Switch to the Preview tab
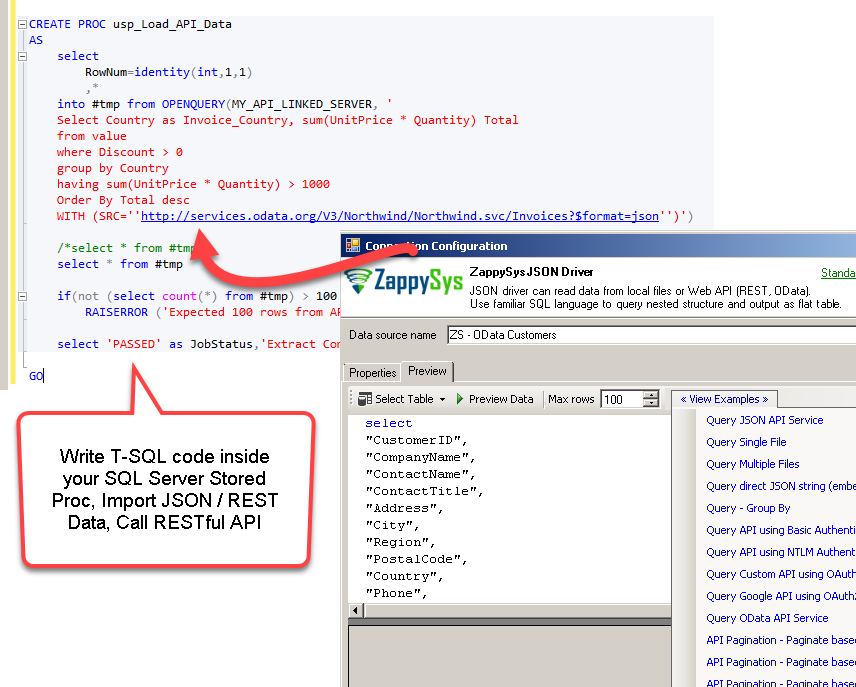The width and height of the screenshot is (856, 687). click(426, 371)
